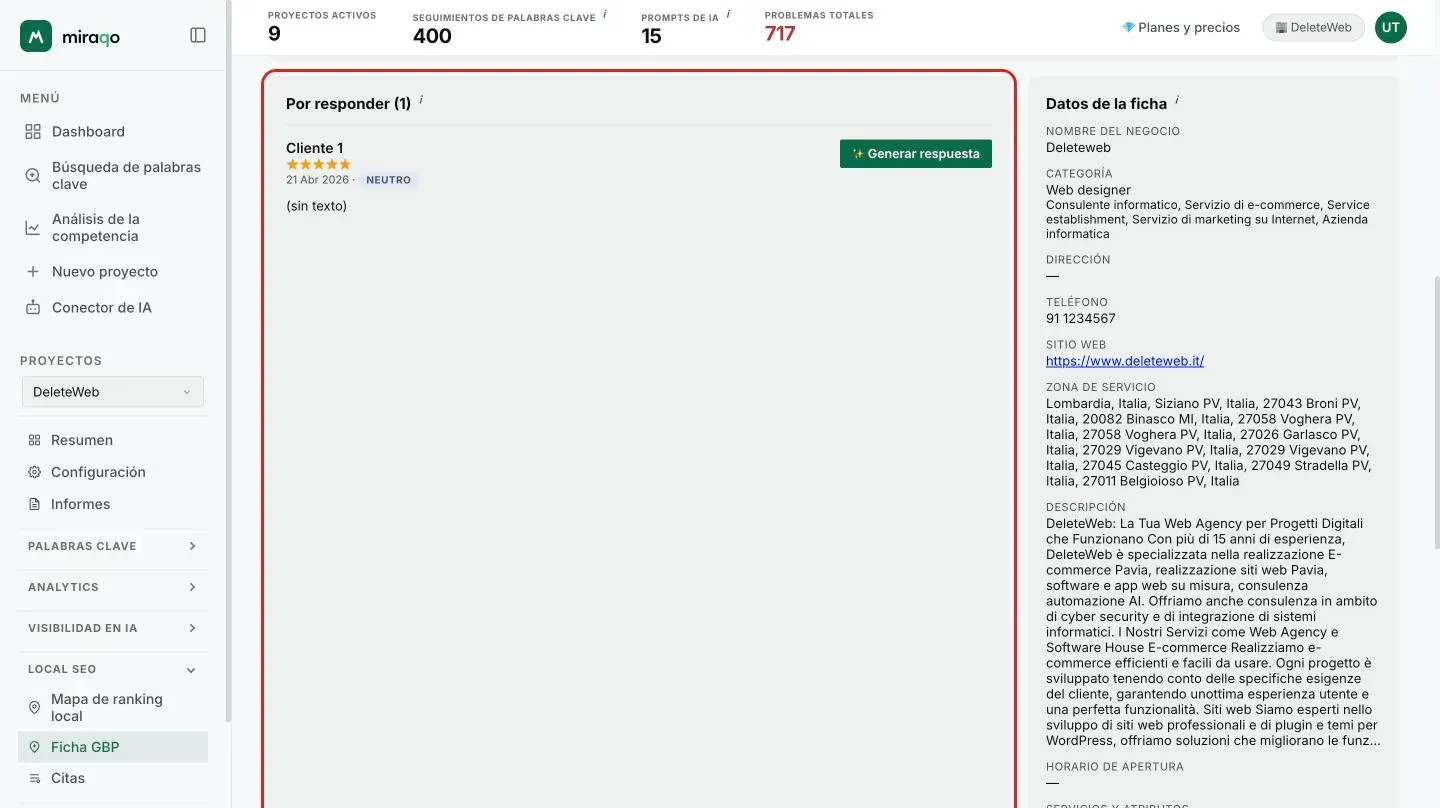
Task: Open the UT user avatar menu
Action: point(1391,28)
